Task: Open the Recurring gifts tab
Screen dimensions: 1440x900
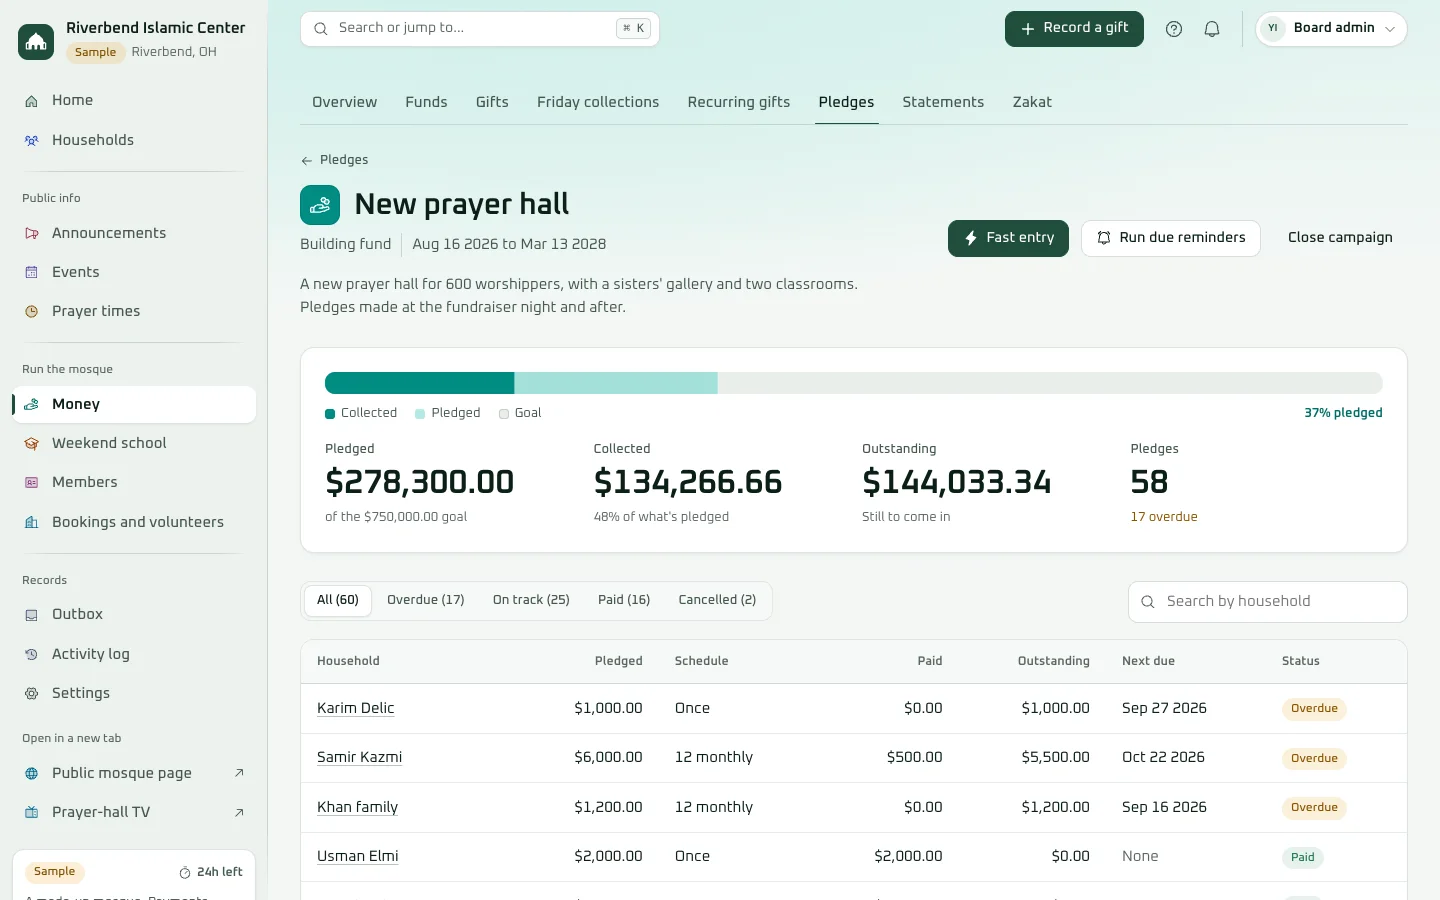Action: point(739,102)
